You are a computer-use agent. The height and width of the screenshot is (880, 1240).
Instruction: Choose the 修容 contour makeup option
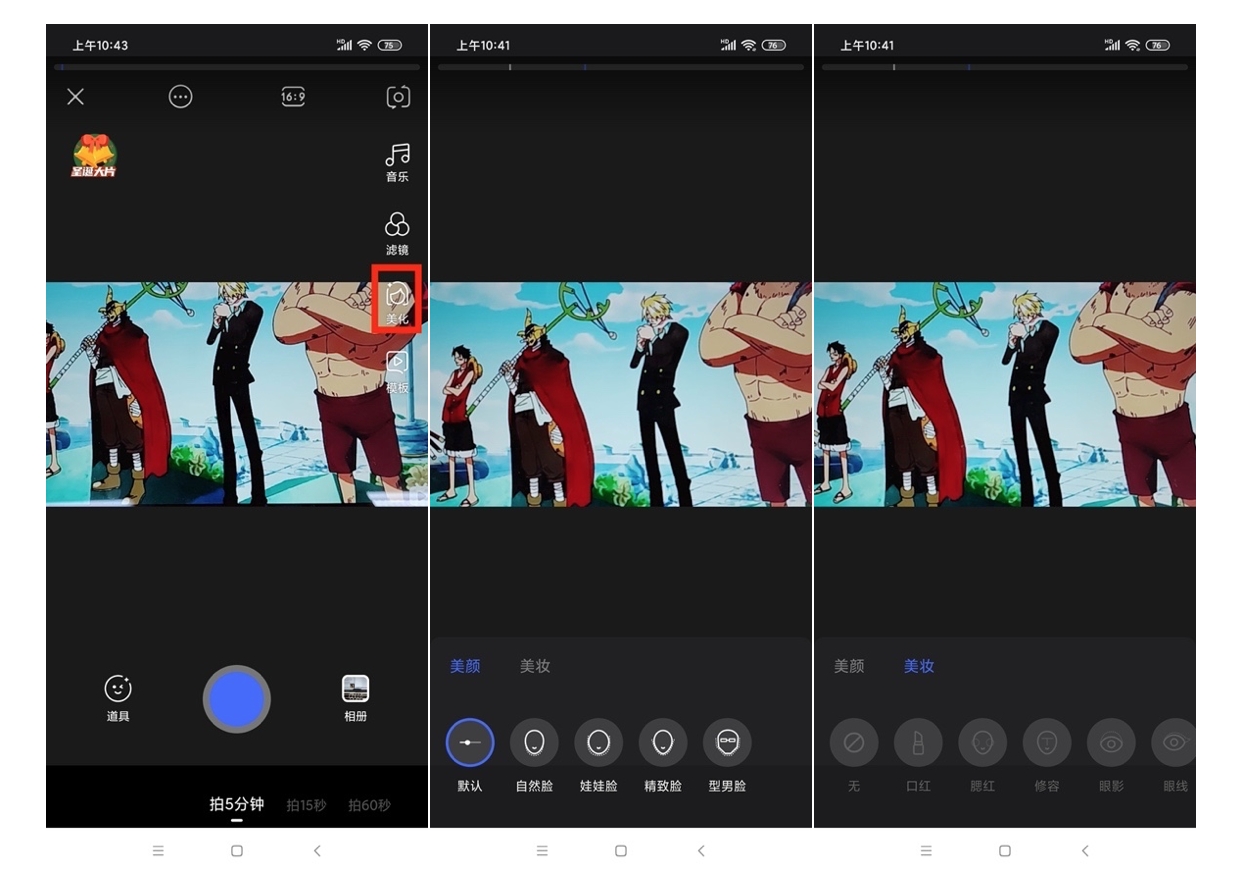tap(1047, 756)
